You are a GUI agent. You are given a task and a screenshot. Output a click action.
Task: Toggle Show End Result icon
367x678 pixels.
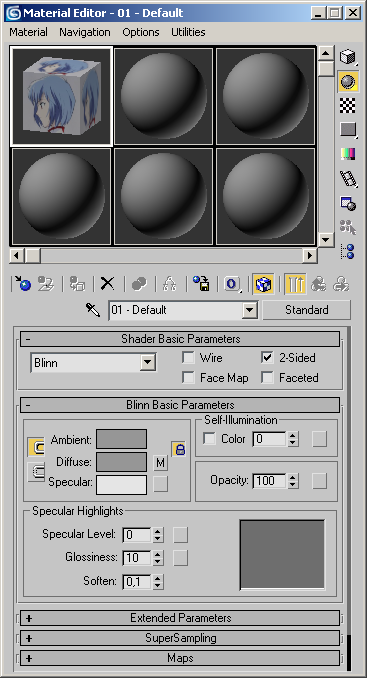(295, 284)
